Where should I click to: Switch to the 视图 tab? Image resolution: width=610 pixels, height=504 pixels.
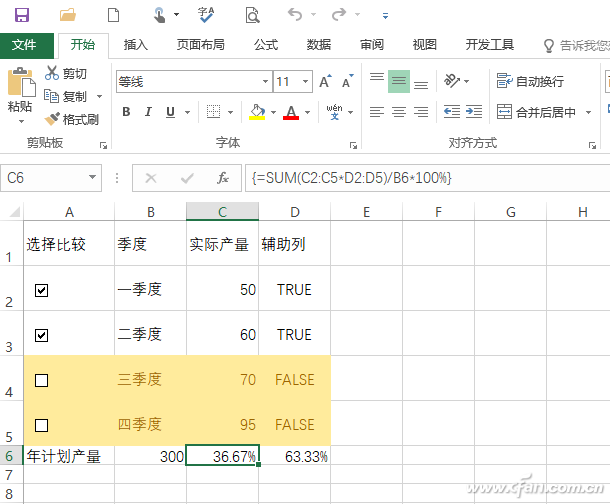coord(424,45)
